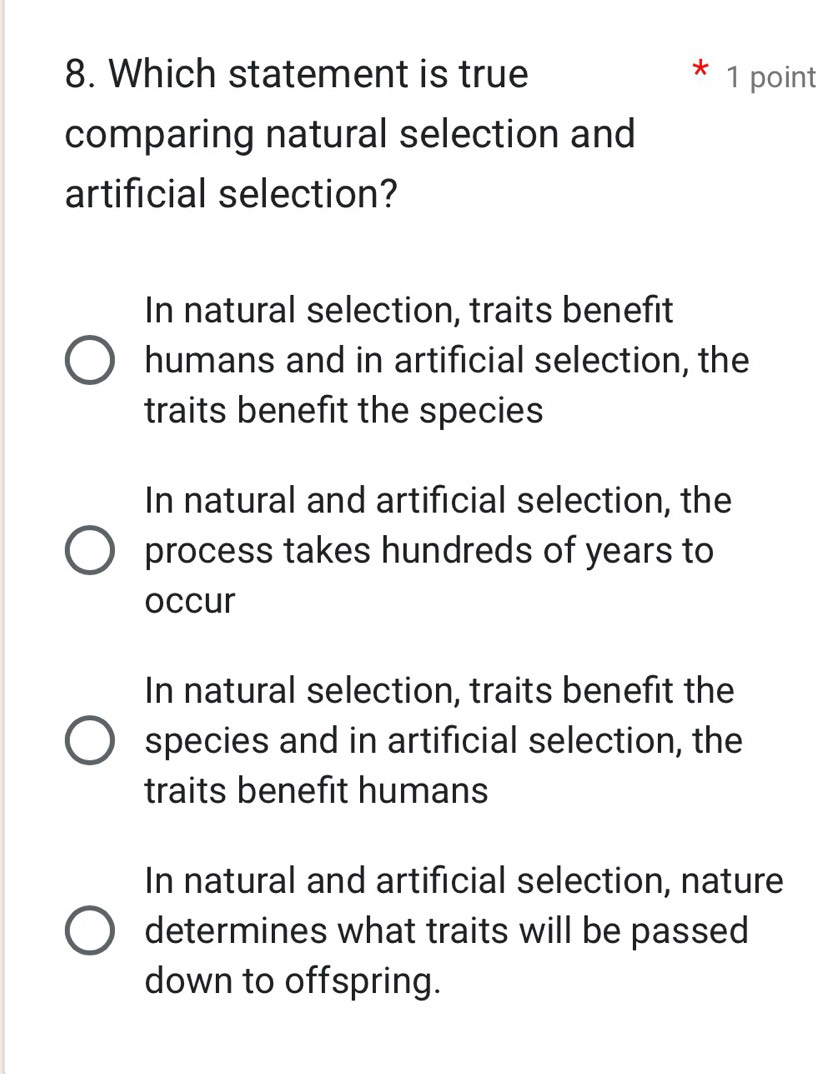Choose radio button for 'species and in artificial selection'
Viewport: 816px width, 1074px height.
point(91,741)
